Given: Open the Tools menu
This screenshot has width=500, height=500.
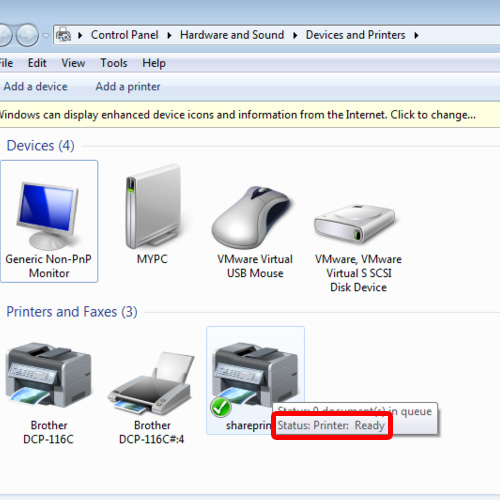Looking at the screenshot, I should click(x=114, y=63).
